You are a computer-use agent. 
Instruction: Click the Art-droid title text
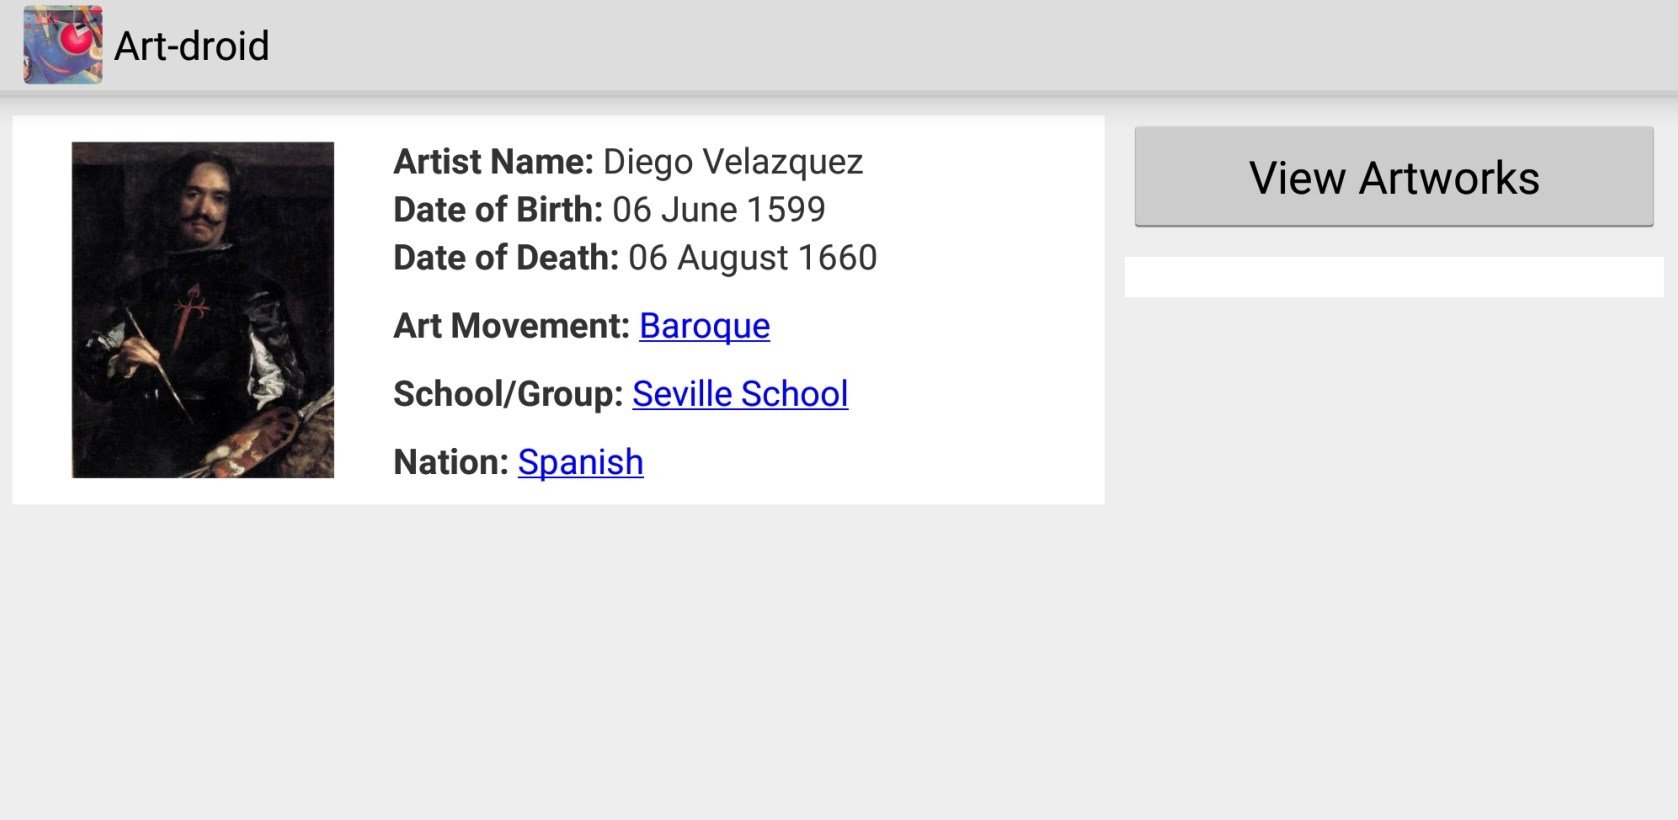pyautogui.click(x=192, y=46)
